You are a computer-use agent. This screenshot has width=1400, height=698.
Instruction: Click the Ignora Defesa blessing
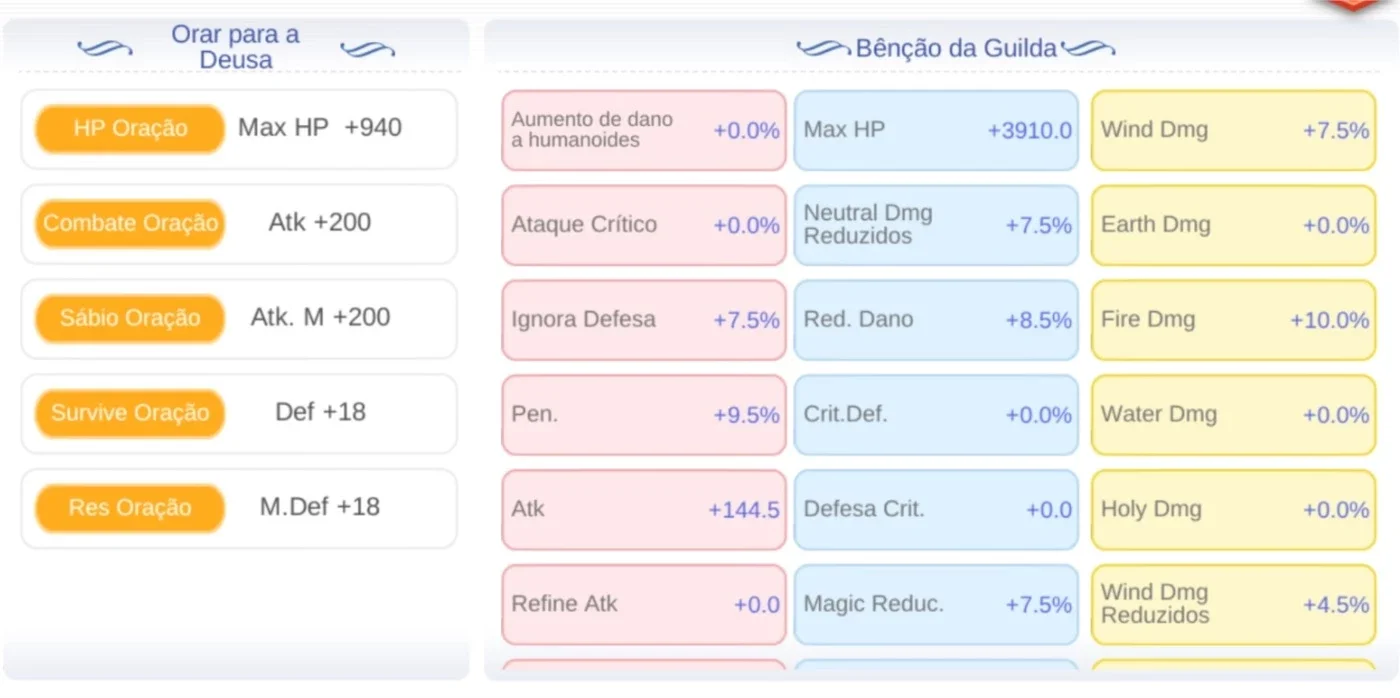point(644,320)
